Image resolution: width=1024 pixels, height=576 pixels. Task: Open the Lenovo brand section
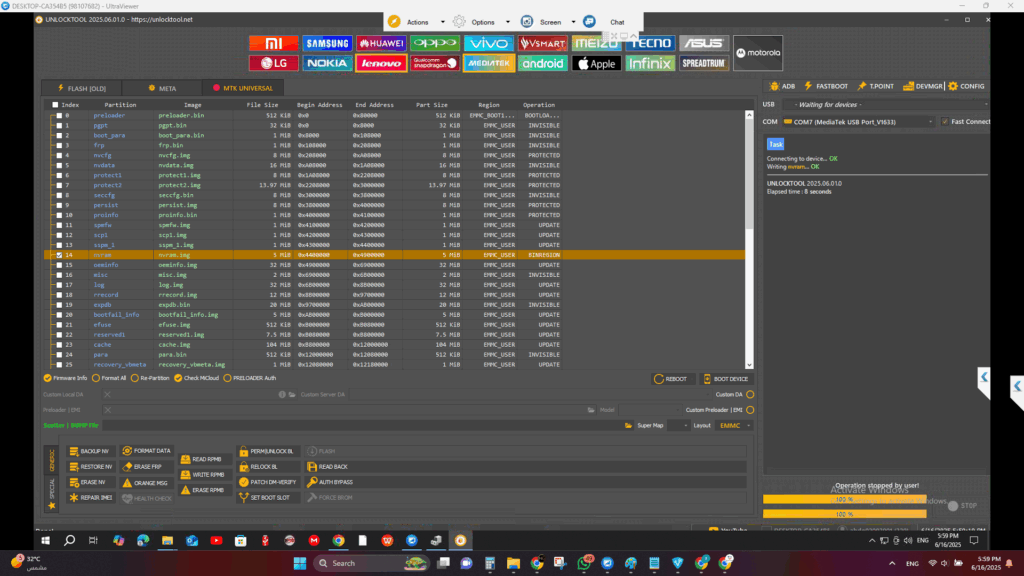point(381,63)
